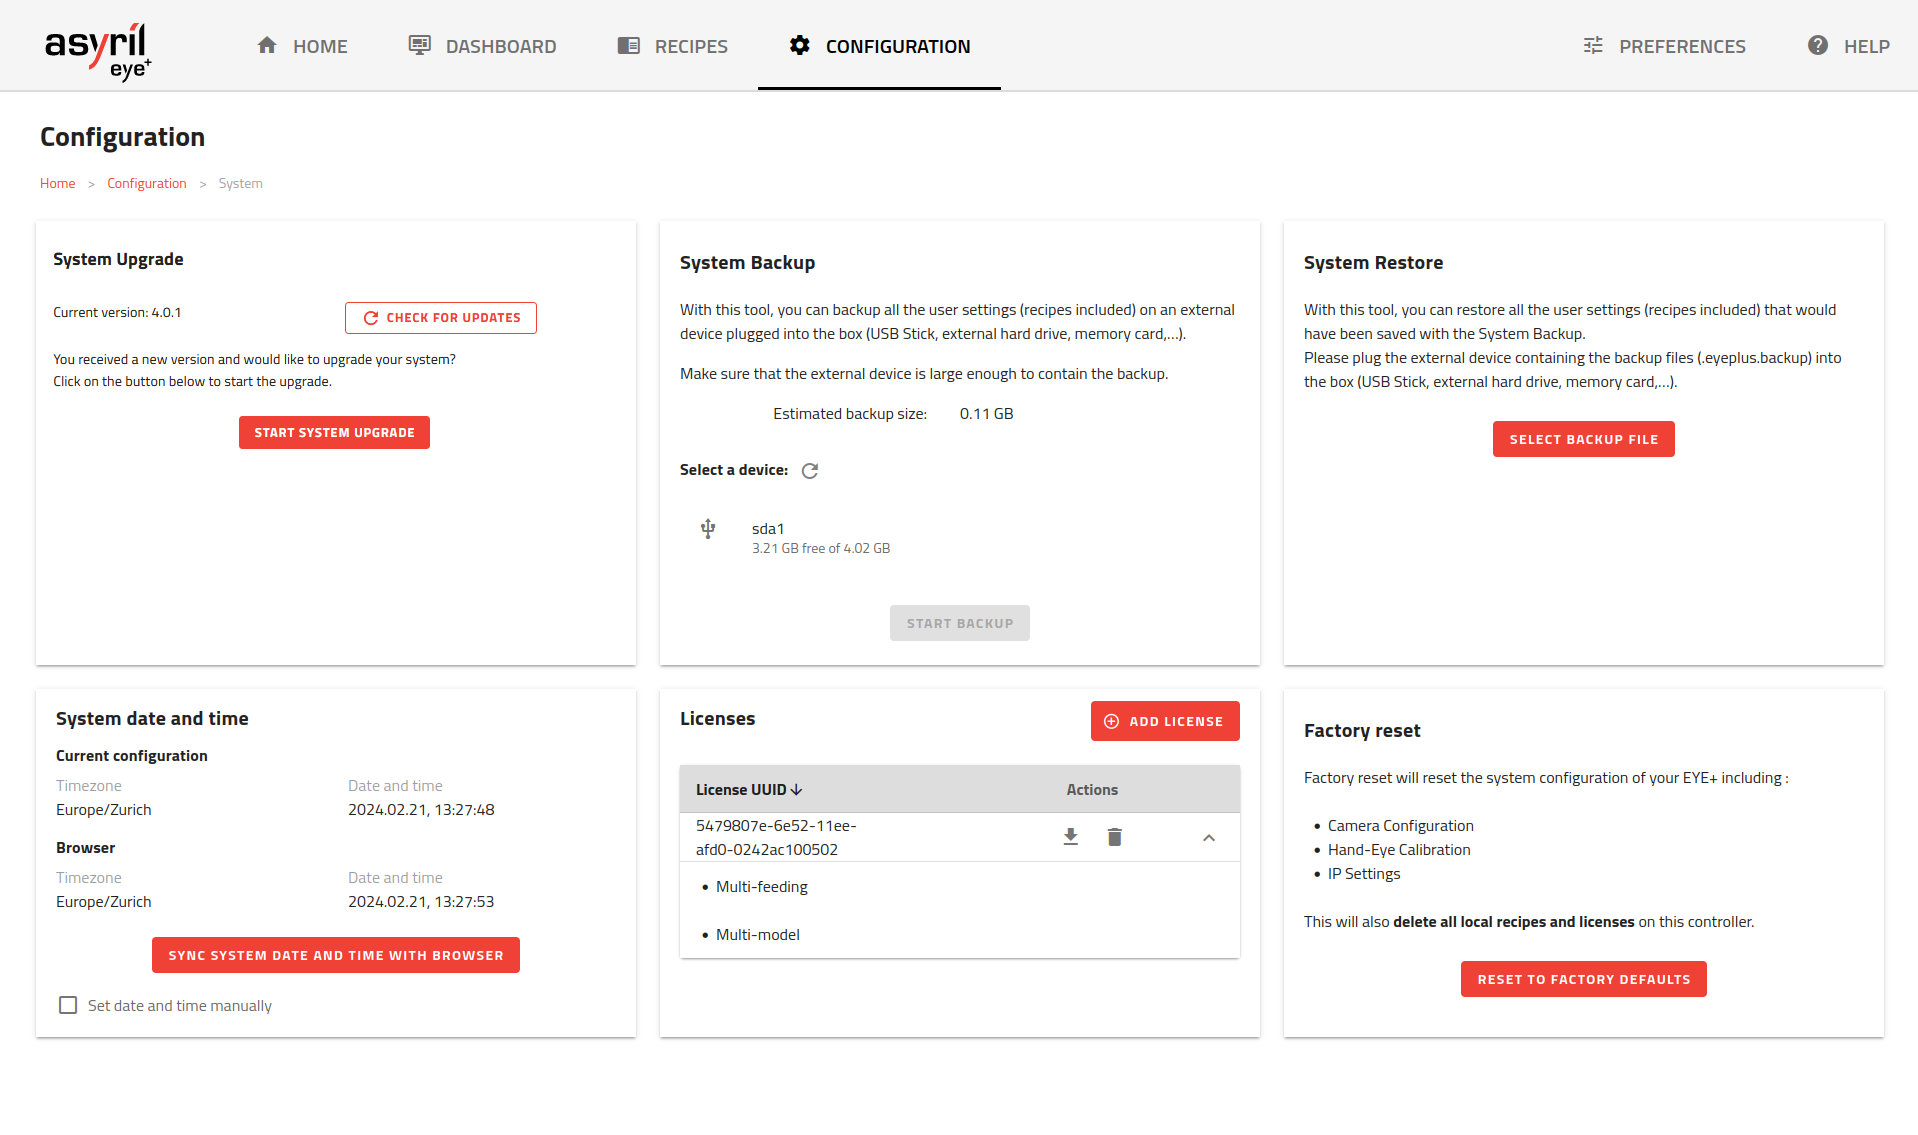This screenshot has width=1918, height=1135.
Task: Click Reset to Factory Defaults
Action: (x=1583, y=979)
